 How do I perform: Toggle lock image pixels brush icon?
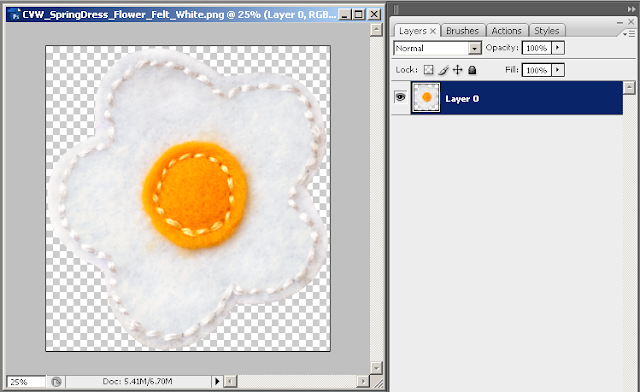click(x=443, y=70)
